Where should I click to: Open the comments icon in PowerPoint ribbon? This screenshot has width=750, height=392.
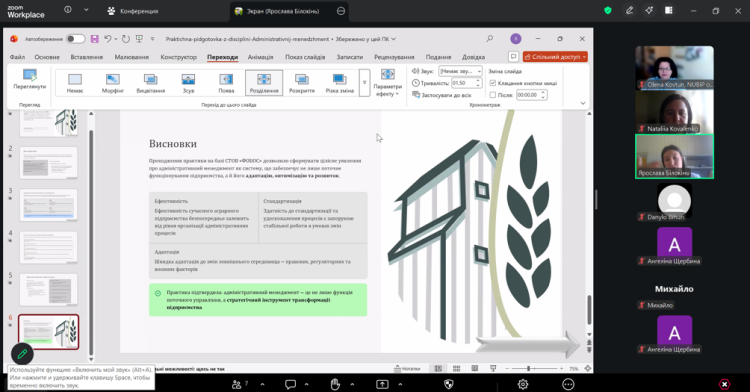tap(513, 56)
